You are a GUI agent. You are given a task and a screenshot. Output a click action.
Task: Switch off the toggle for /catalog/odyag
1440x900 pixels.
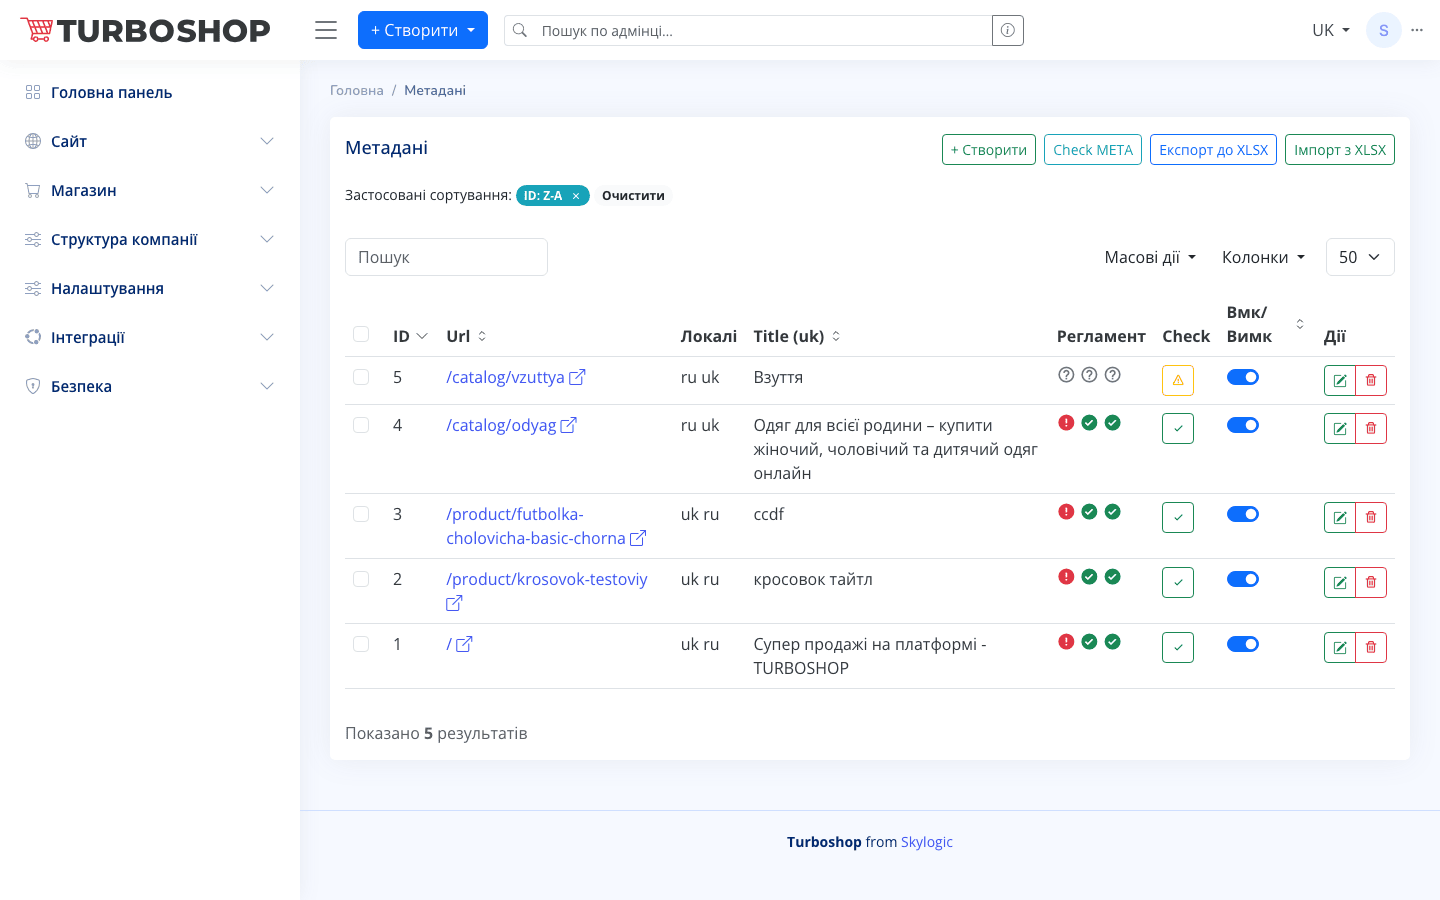point(1243,425)
